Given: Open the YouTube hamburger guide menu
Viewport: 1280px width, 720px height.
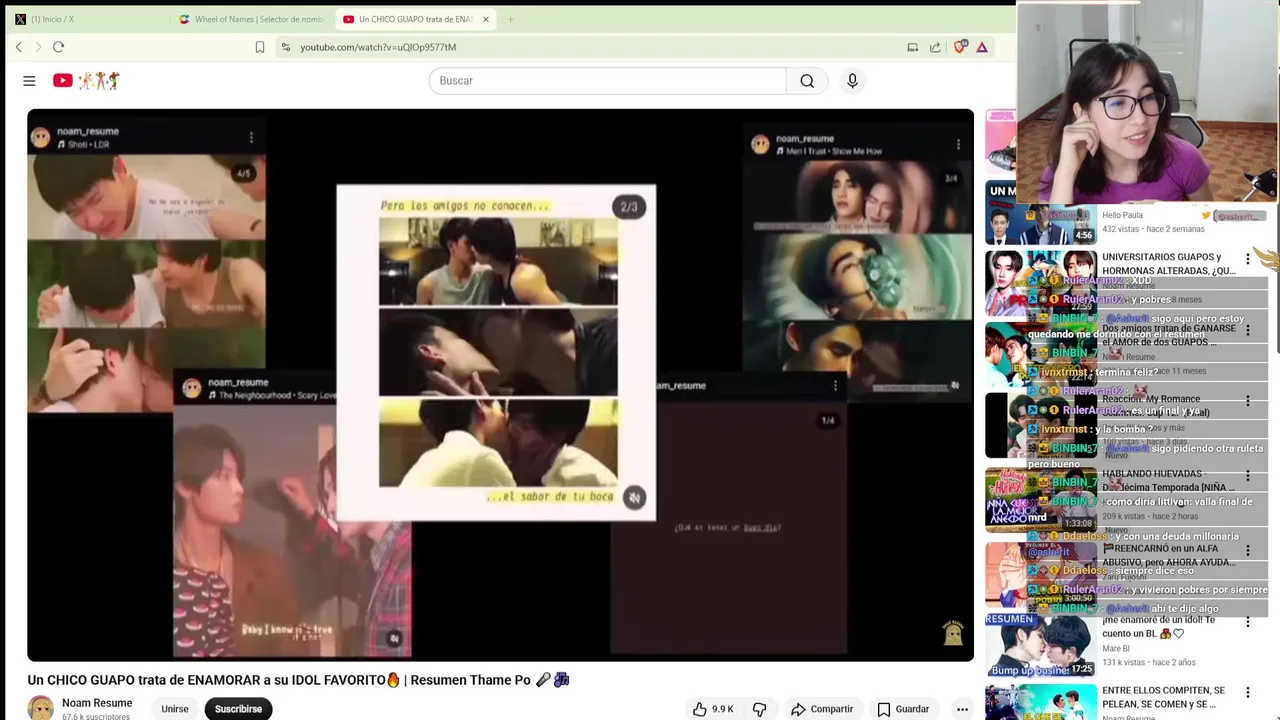Looking at the screenshot, I should pos(29,81).
